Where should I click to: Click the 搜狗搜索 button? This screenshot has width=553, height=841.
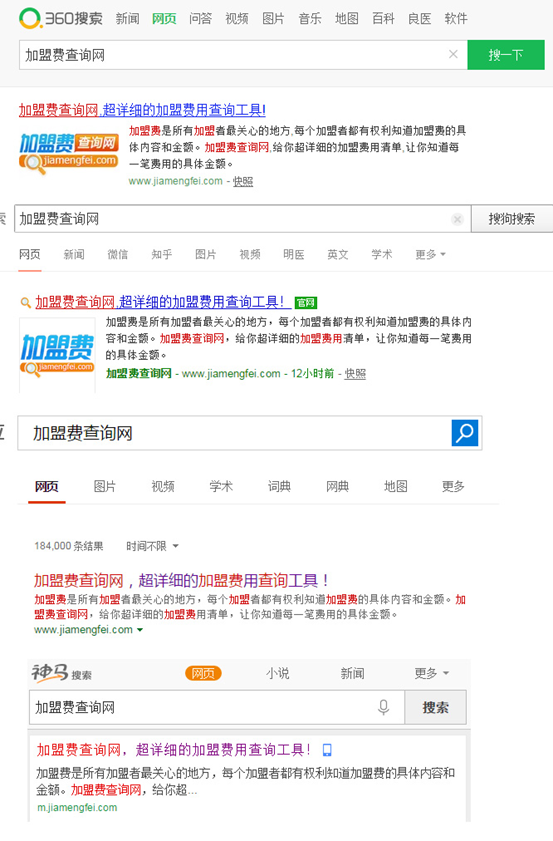512,219
